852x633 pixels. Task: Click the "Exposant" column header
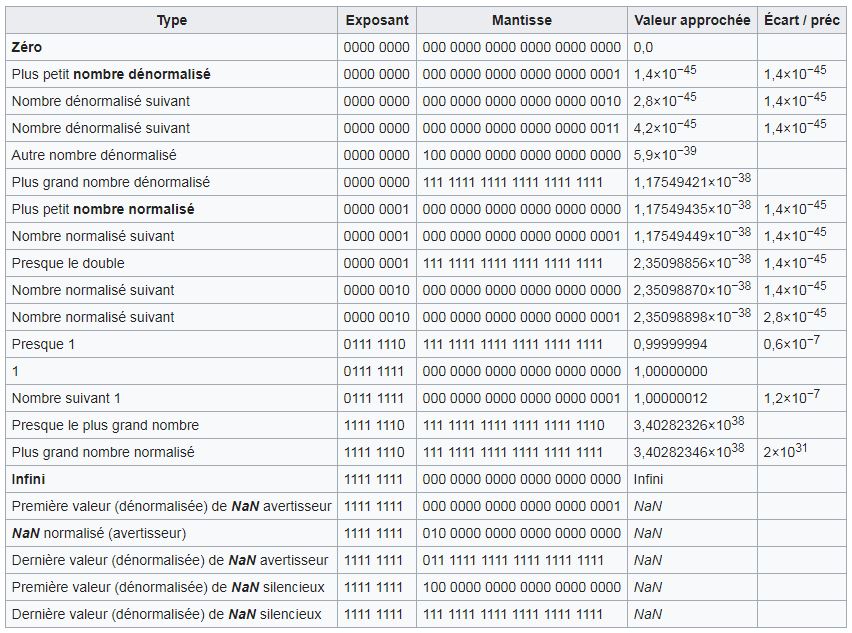pos(376,20)
